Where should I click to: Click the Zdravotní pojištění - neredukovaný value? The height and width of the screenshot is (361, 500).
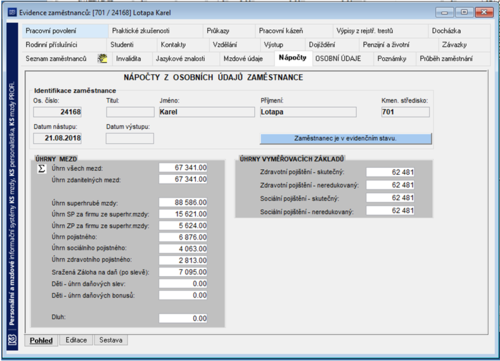pos(390,185)
